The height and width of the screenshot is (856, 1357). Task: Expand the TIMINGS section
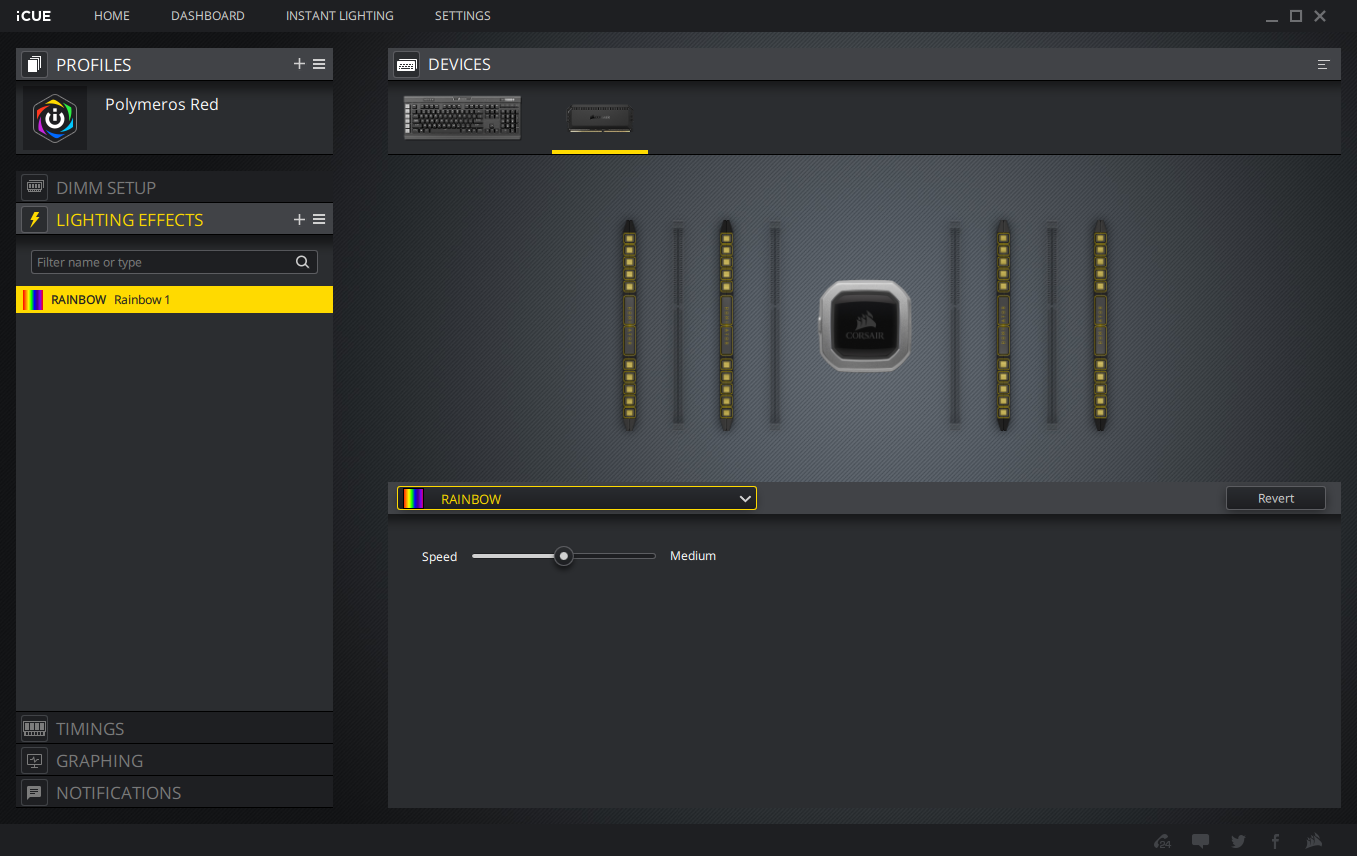tap(175, 729)
